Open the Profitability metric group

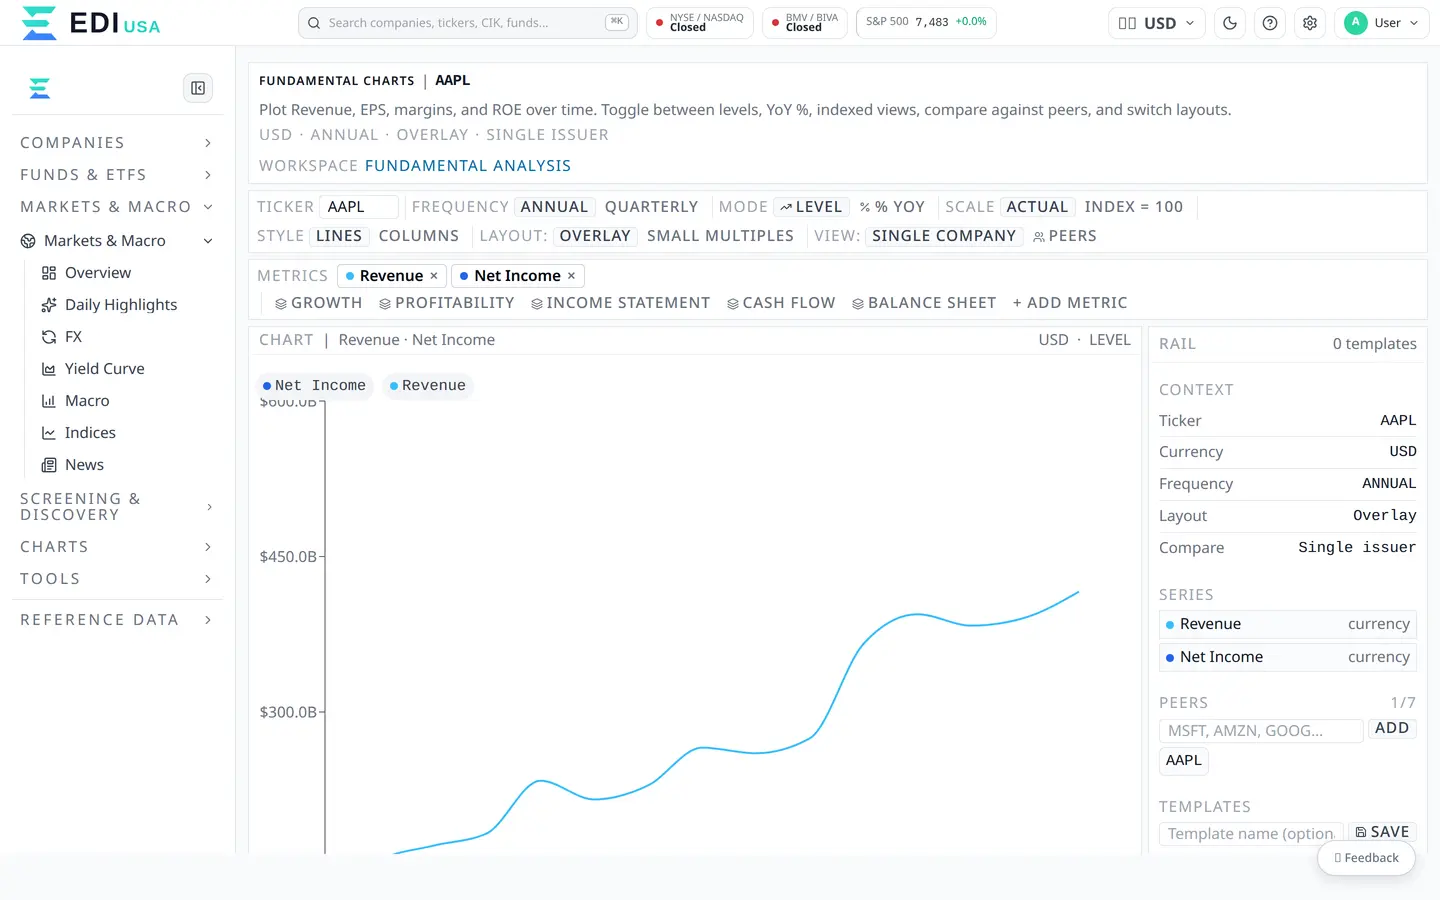(x=446, y=303)
